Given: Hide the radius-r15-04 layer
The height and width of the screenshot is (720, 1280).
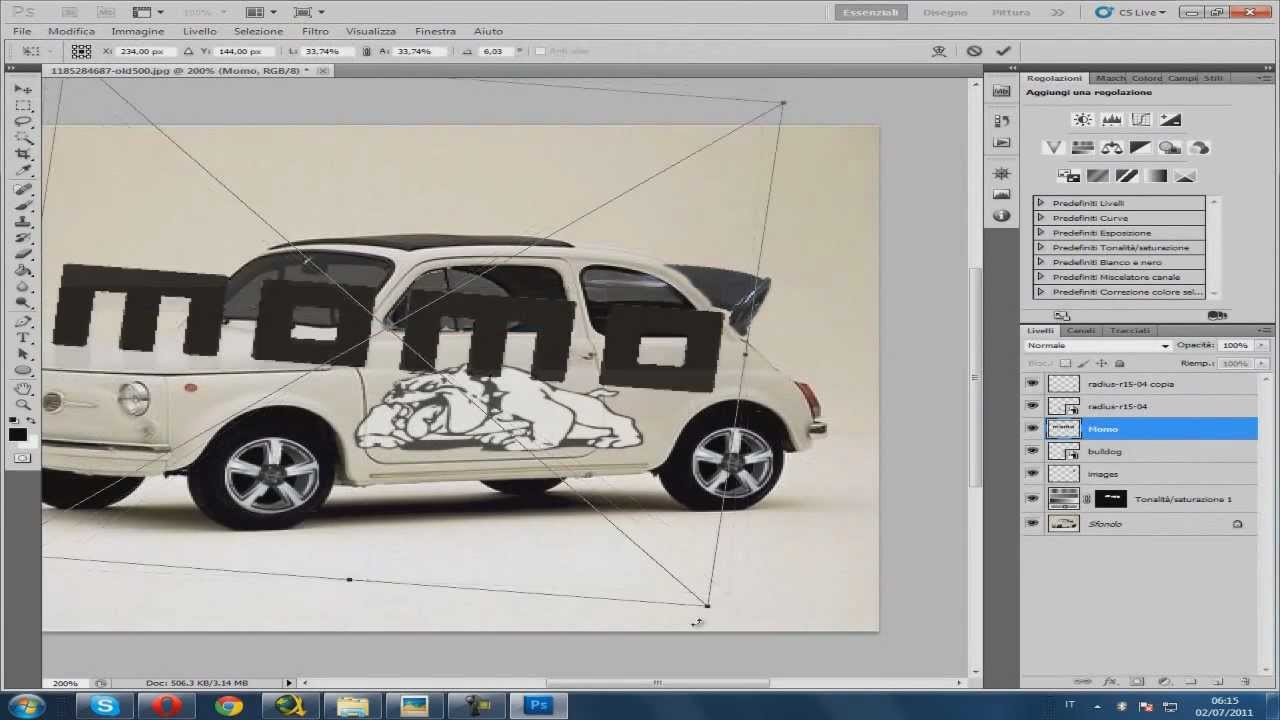Looking at the screenshot, I should tap(1033, 406).
